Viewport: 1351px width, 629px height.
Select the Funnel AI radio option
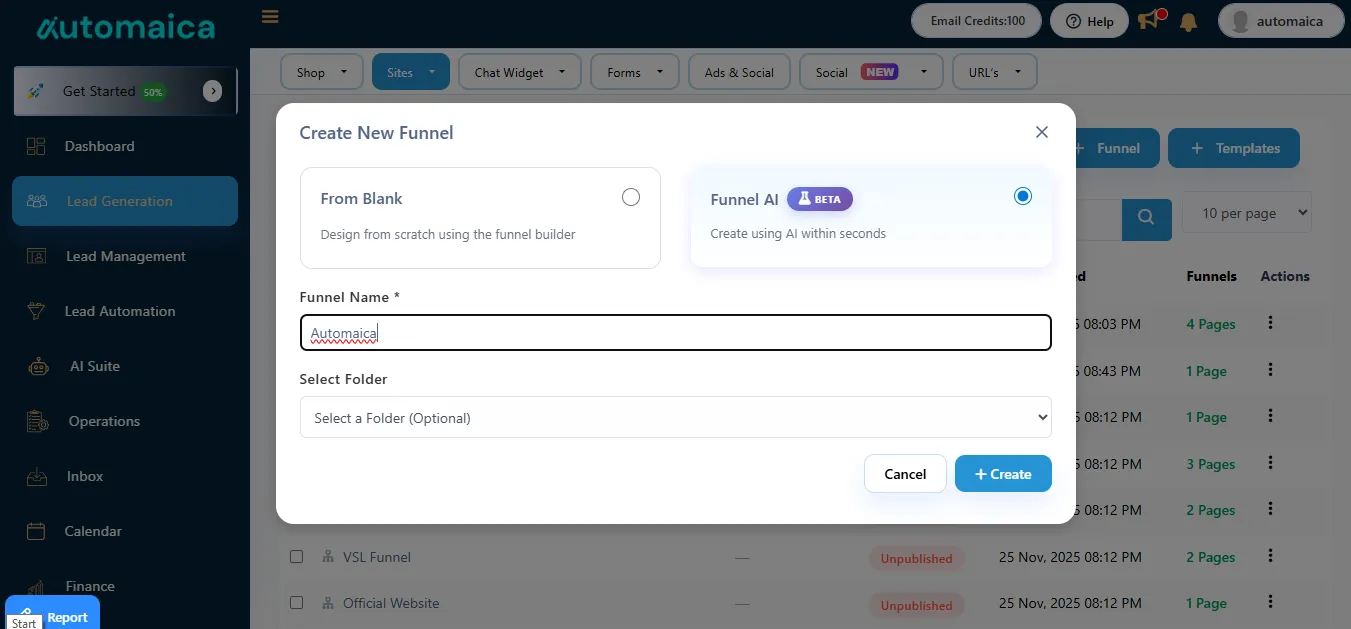point(1022,196)
